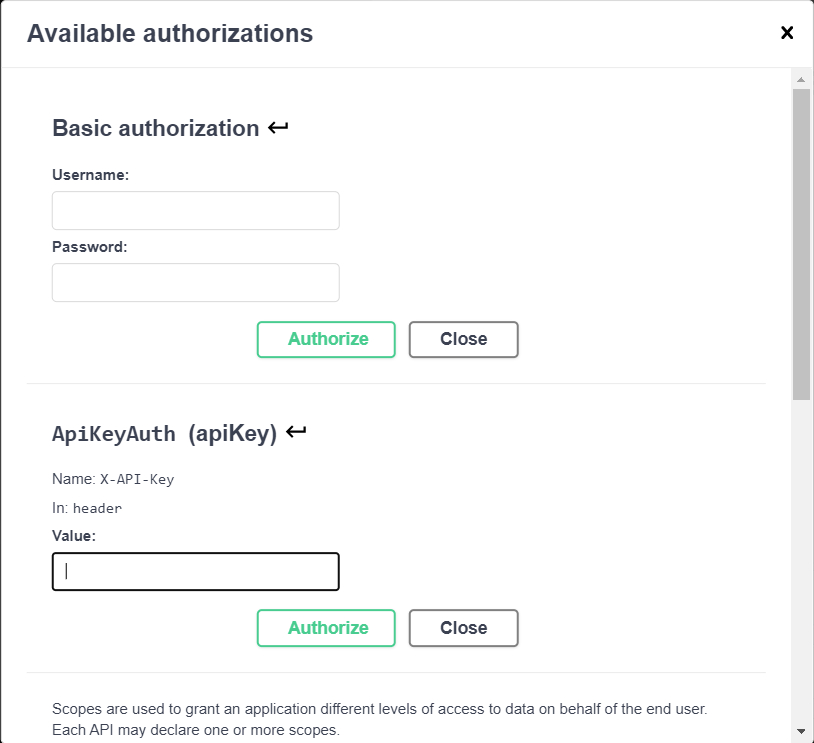Click the scrollbar up arrow

pos(801,79)
